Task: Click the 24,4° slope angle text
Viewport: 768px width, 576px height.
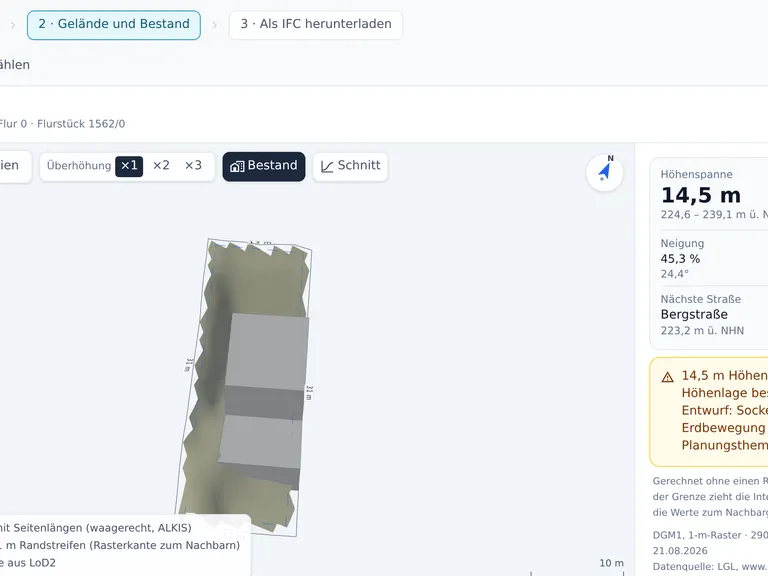Action: point(674,274)
